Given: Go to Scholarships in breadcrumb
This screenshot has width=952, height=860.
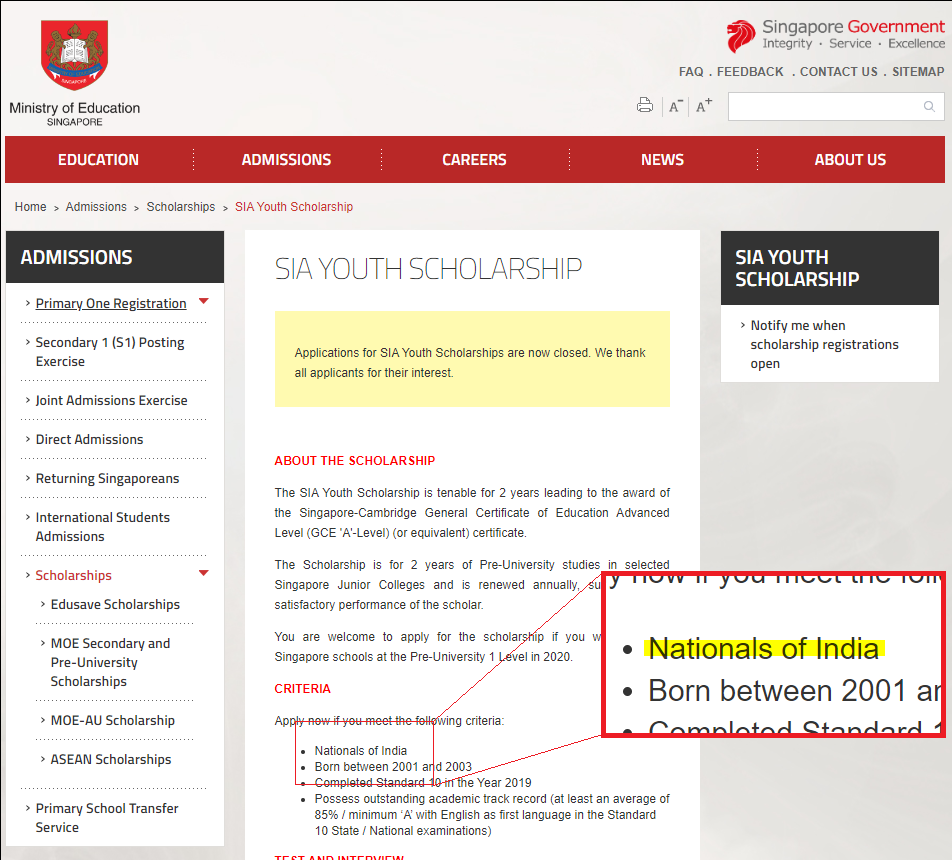Looking at the screenshot, I should pos(180,206).
